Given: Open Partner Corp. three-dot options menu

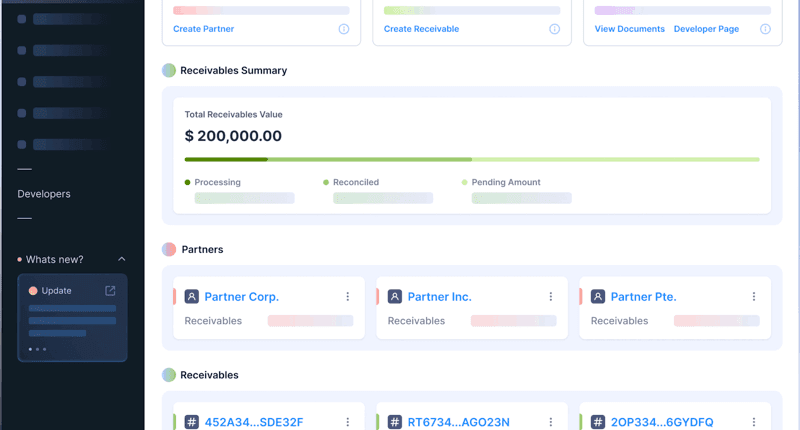Looking at the screenshot, I should (x=348, y=297).
